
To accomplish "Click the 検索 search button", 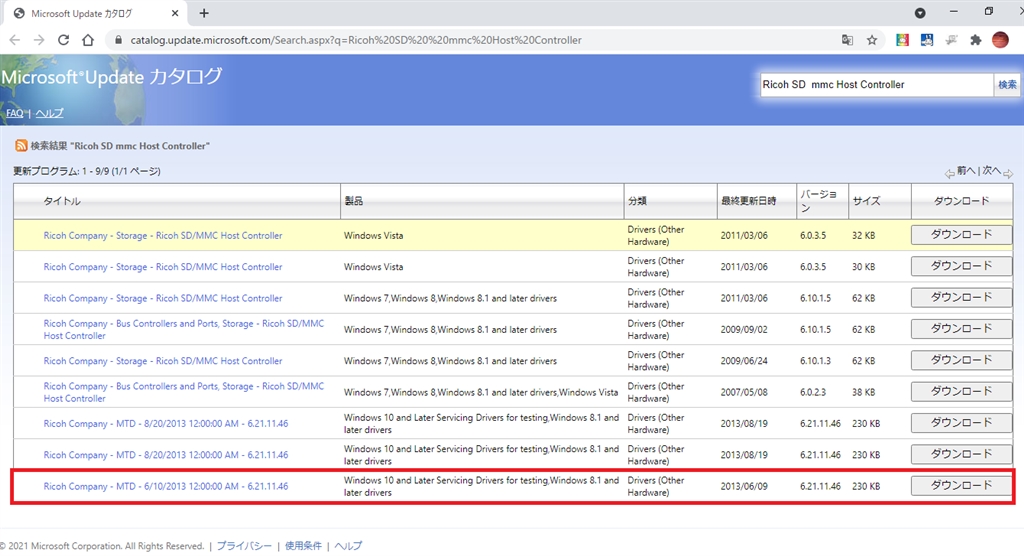I will tap(1006, 84).
